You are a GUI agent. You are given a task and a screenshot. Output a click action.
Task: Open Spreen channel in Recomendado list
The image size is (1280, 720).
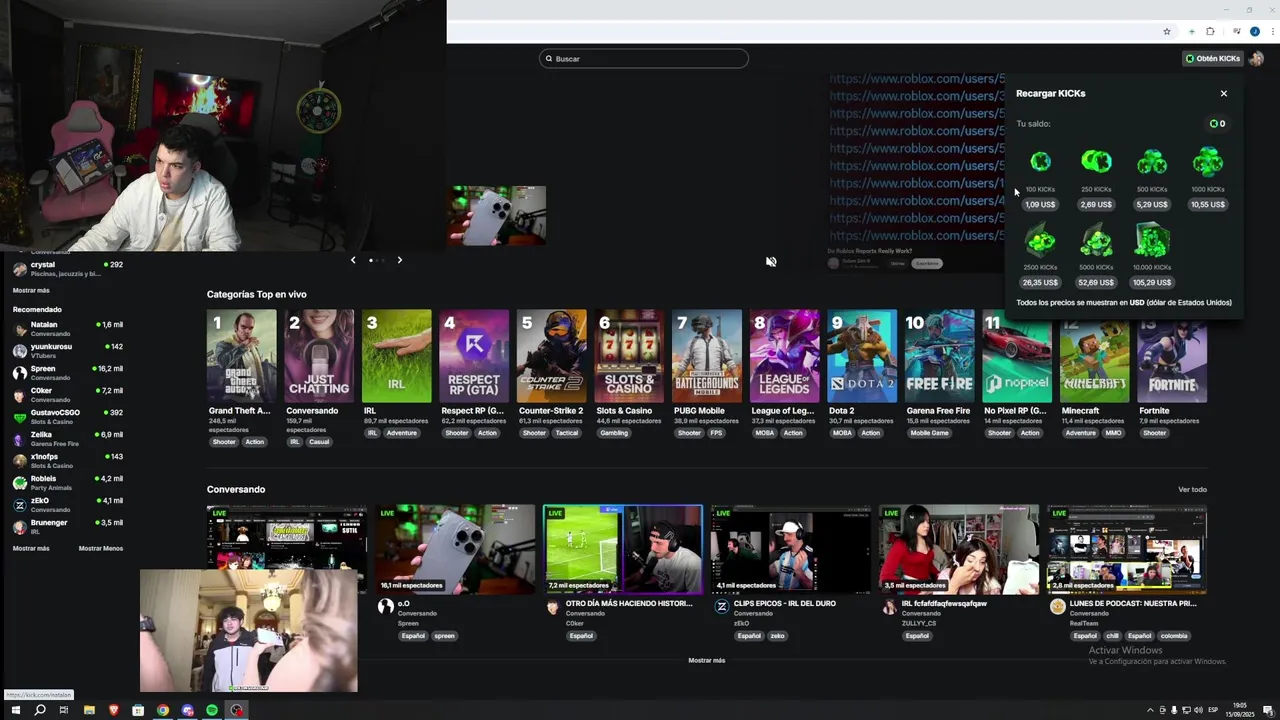pos(67,372)
